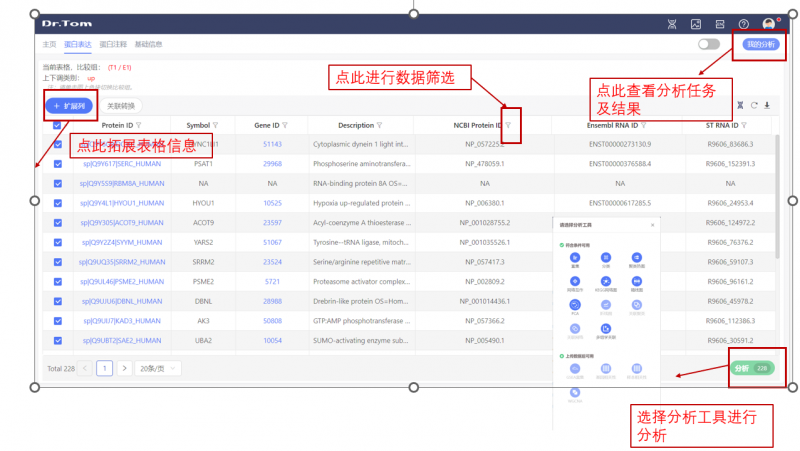Click the user avatar in the header

click(x=768, y=24)
